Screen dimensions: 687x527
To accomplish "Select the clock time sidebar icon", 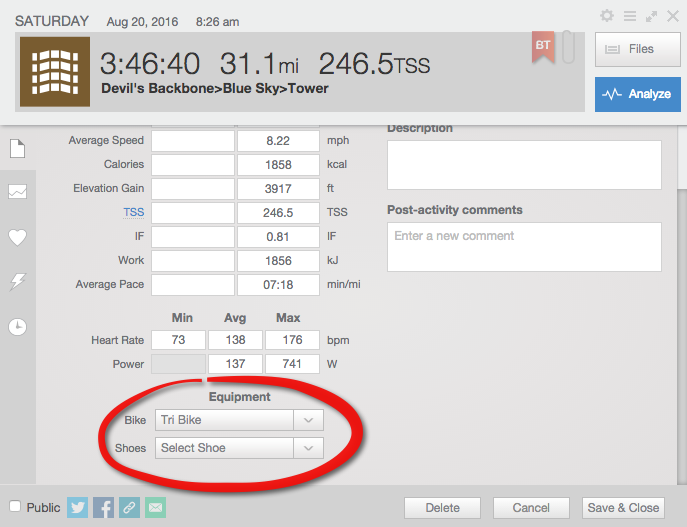I will (x=18, y=327).
